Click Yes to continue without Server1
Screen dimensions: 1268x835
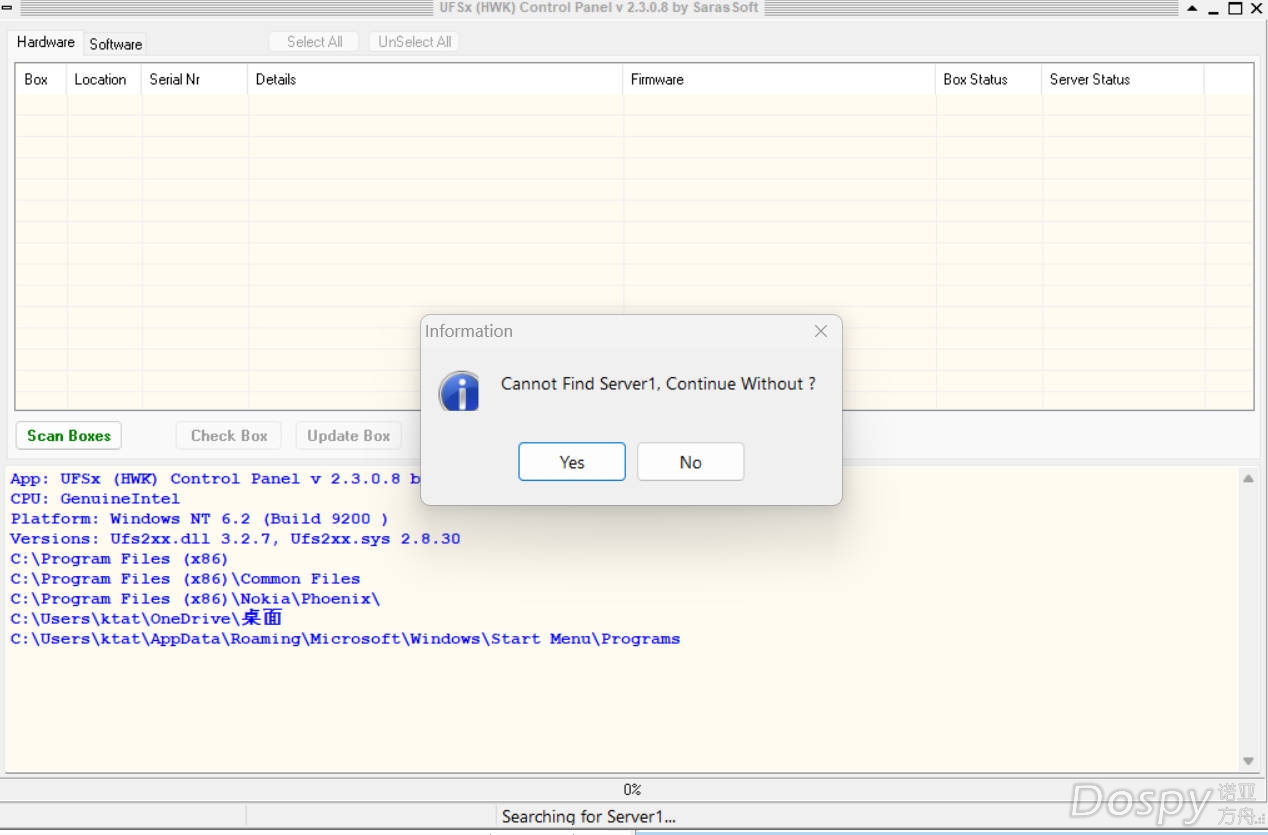[x=572, y=462]
